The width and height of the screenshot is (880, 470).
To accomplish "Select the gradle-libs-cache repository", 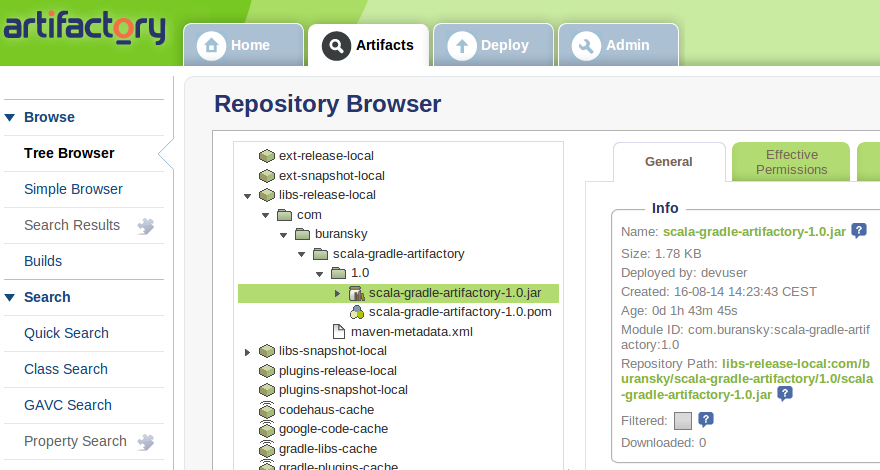I will (x=328, y=449).
